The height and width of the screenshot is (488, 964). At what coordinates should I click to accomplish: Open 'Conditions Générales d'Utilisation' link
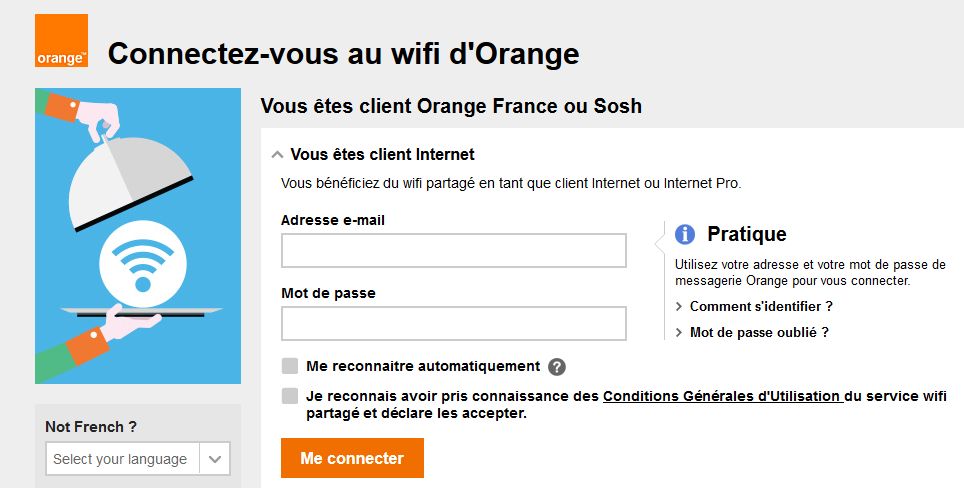click(721, 396)
